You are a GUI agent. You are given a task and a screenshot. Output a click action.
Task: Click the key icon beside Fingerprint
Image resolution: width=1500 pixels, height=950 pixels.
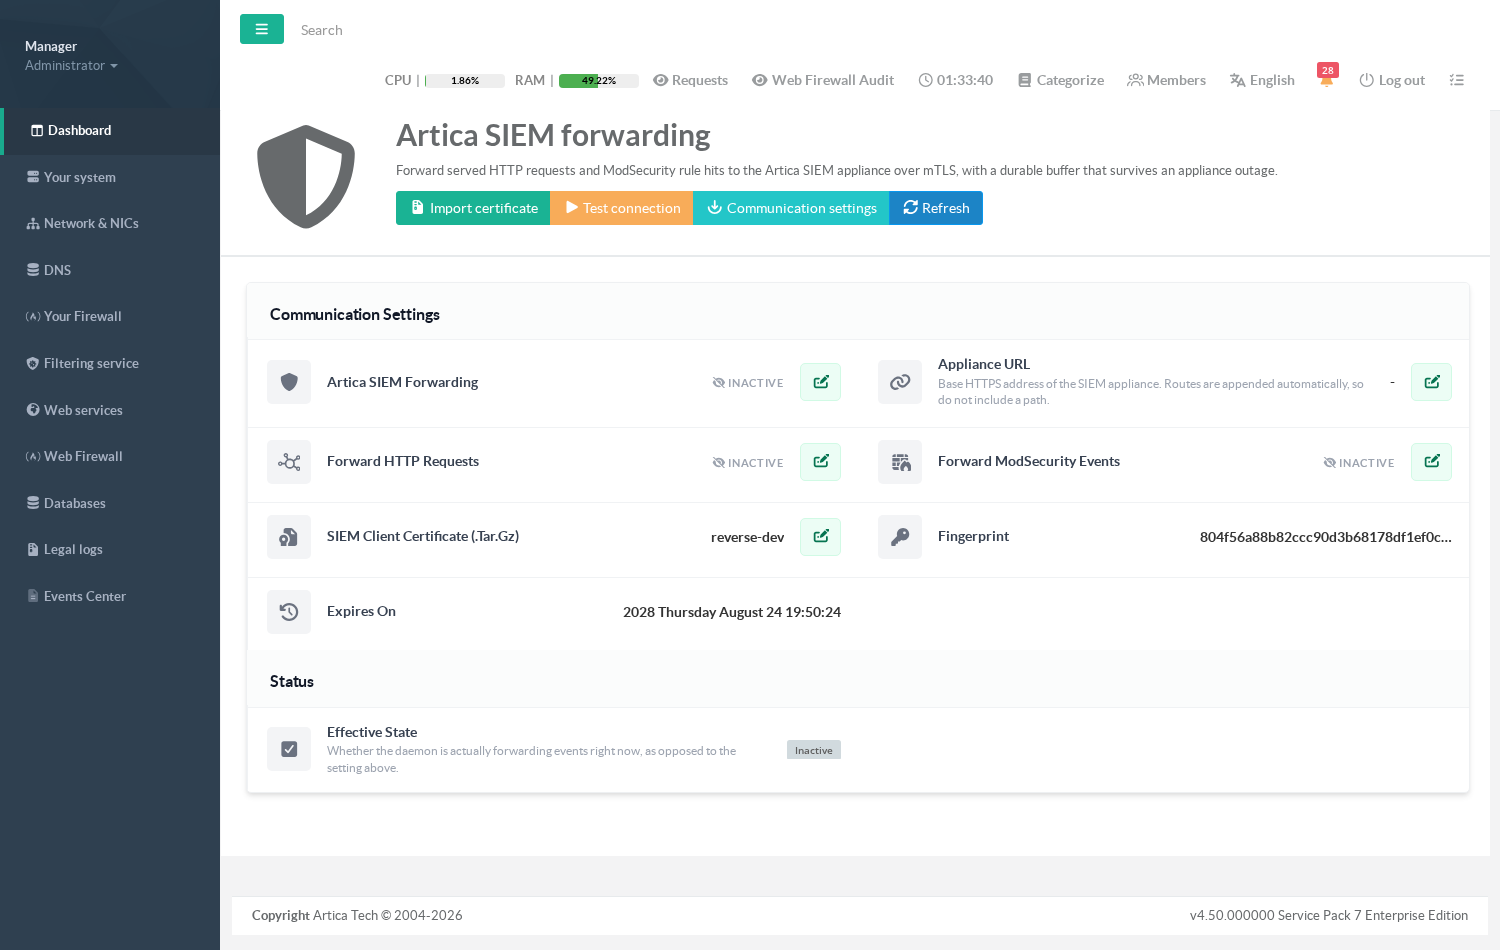point(900,537)
